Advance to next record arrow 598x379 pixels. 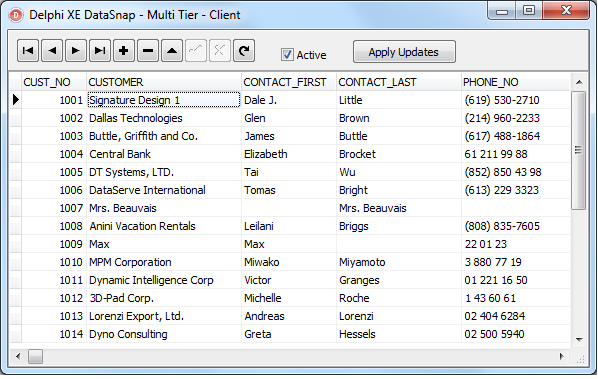tap(76, 51)
